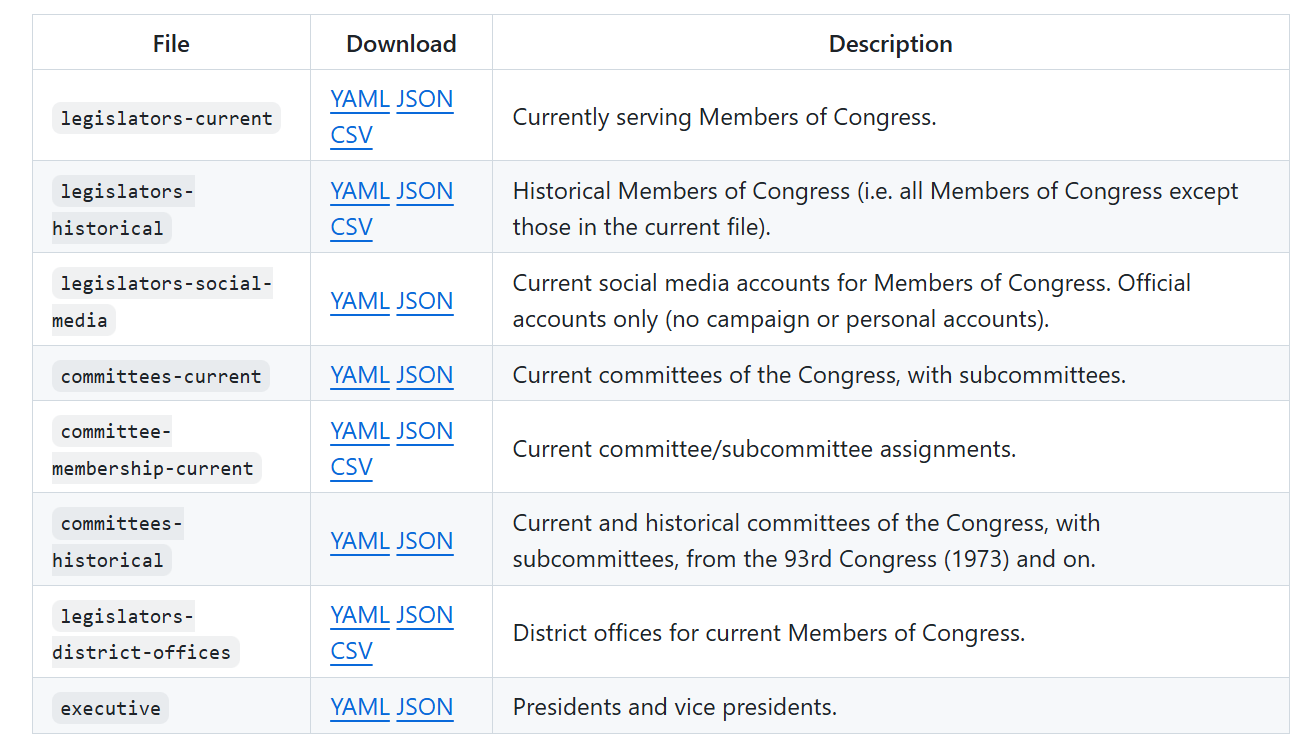This screenshot has width=1299, height=750.
Task: Download legislators-district-offices CSV file
Action: [x=351, y=651]
